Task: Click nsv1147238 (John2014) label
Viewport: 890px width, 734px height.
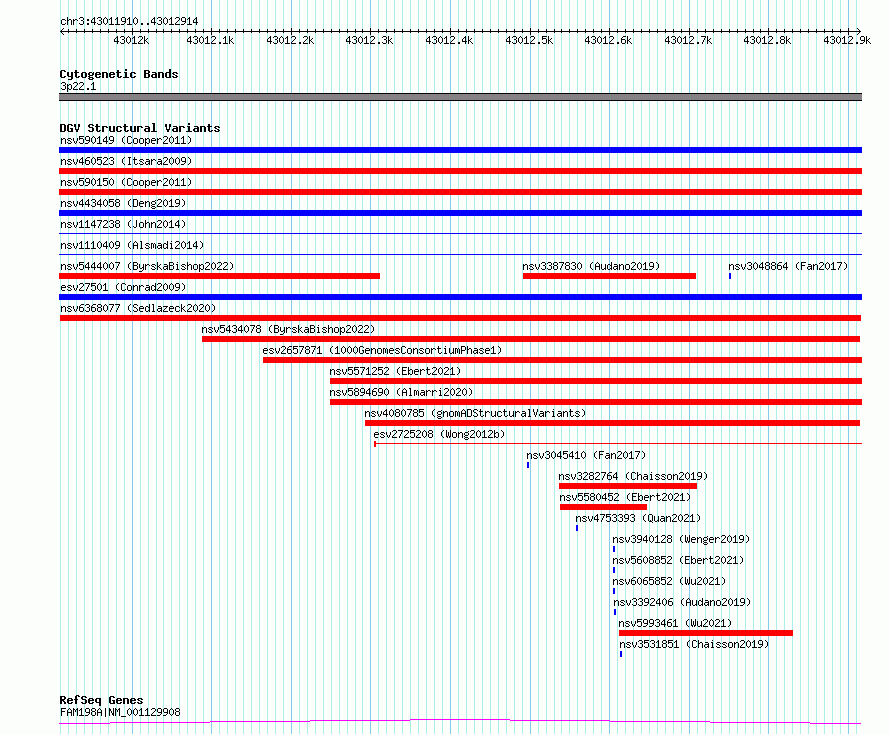Action: pyautogui.click(x=123, y=224)
